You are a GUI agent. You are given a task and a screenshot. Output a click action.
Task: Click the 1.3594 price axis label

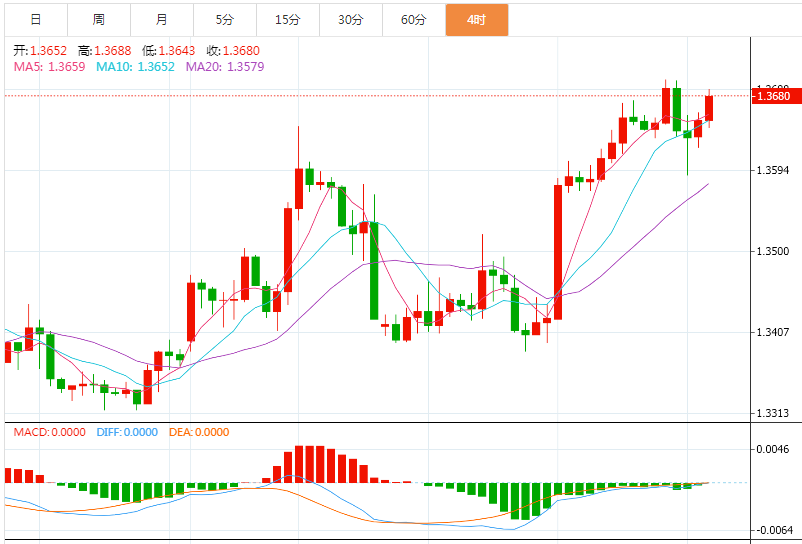tap(772, 170)
